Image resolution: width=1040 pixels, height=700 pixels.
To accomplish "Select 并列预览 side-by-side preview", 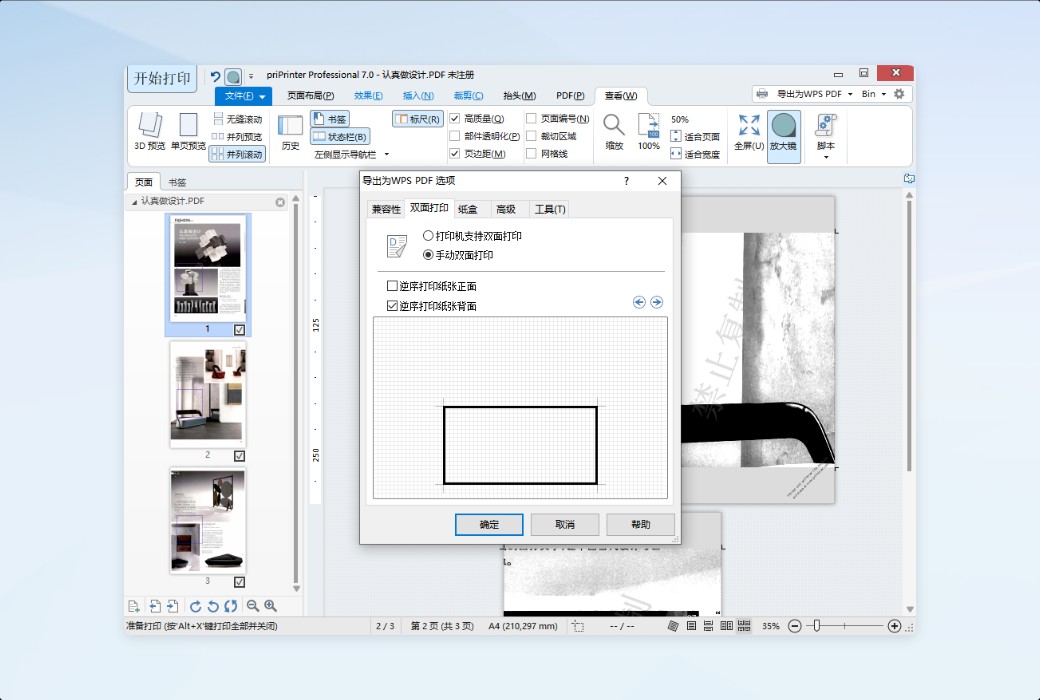I will point(237,137).
